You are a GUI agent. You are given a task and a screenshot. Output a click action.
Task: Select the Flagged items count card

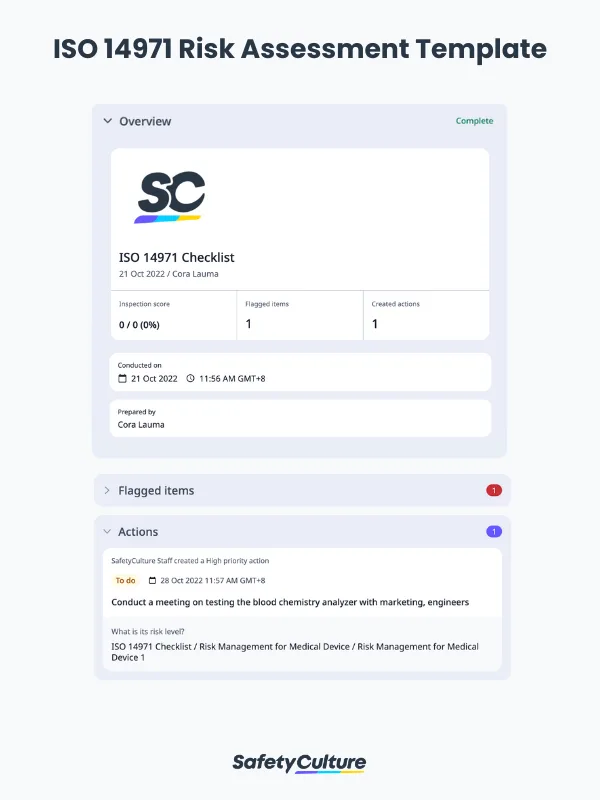coord(300,315)
